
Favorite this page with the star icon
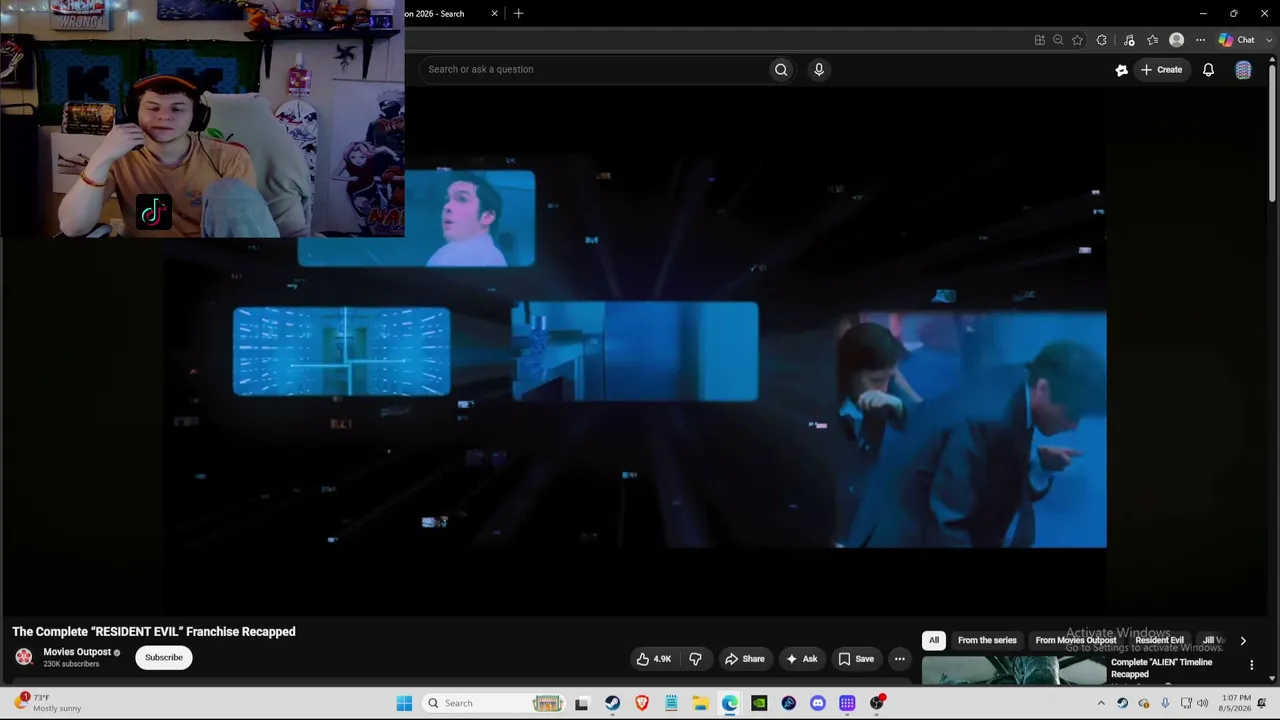point(1077,40)
